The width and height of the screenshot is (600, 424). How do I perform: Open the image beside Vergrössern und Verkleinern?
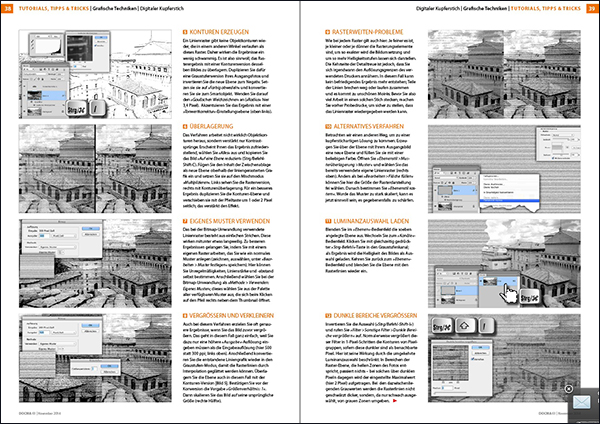point(95,358)
